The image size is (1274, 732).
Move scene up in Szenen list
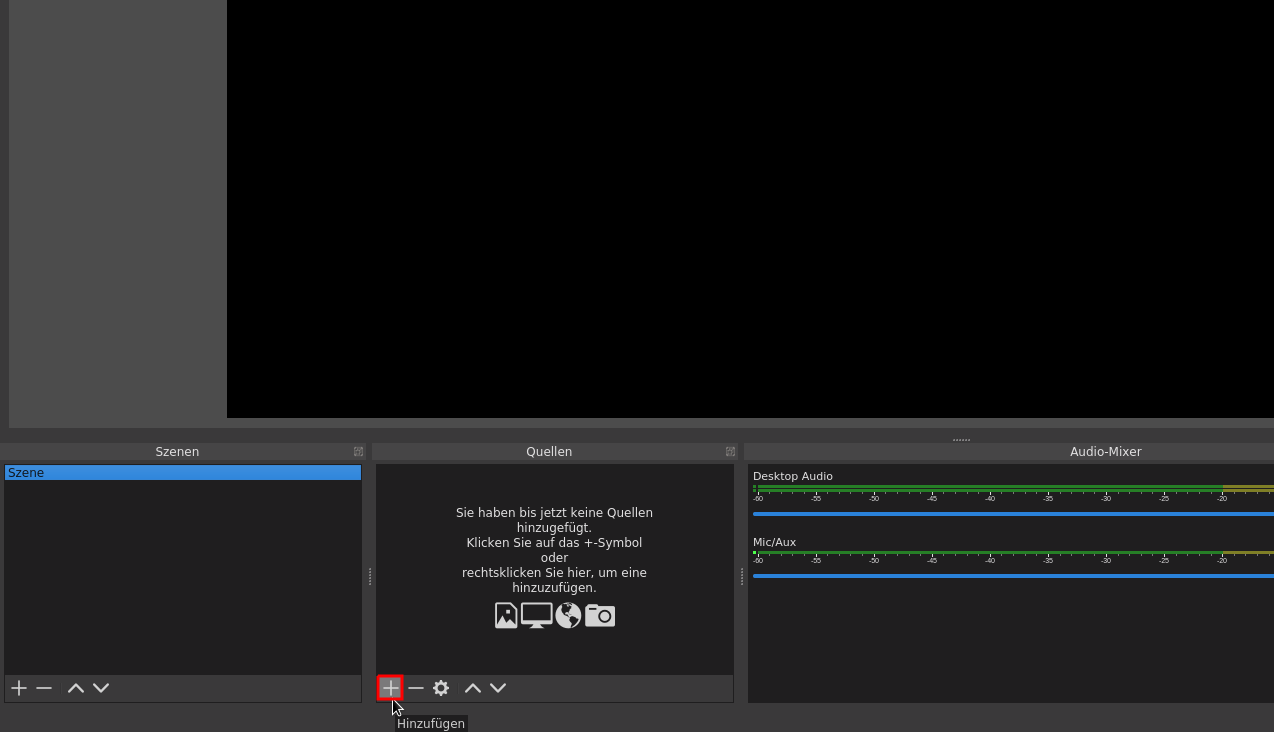click(75, 688)
